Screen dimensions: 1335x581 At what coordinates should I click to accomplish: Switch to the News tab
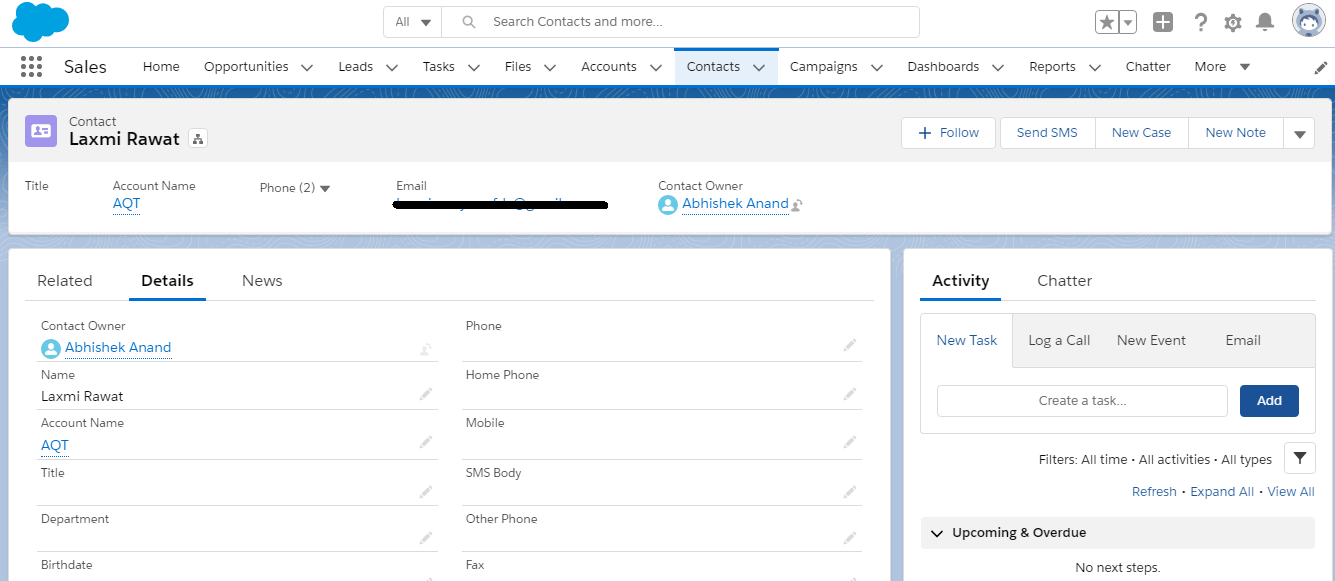tap(262, 281)
